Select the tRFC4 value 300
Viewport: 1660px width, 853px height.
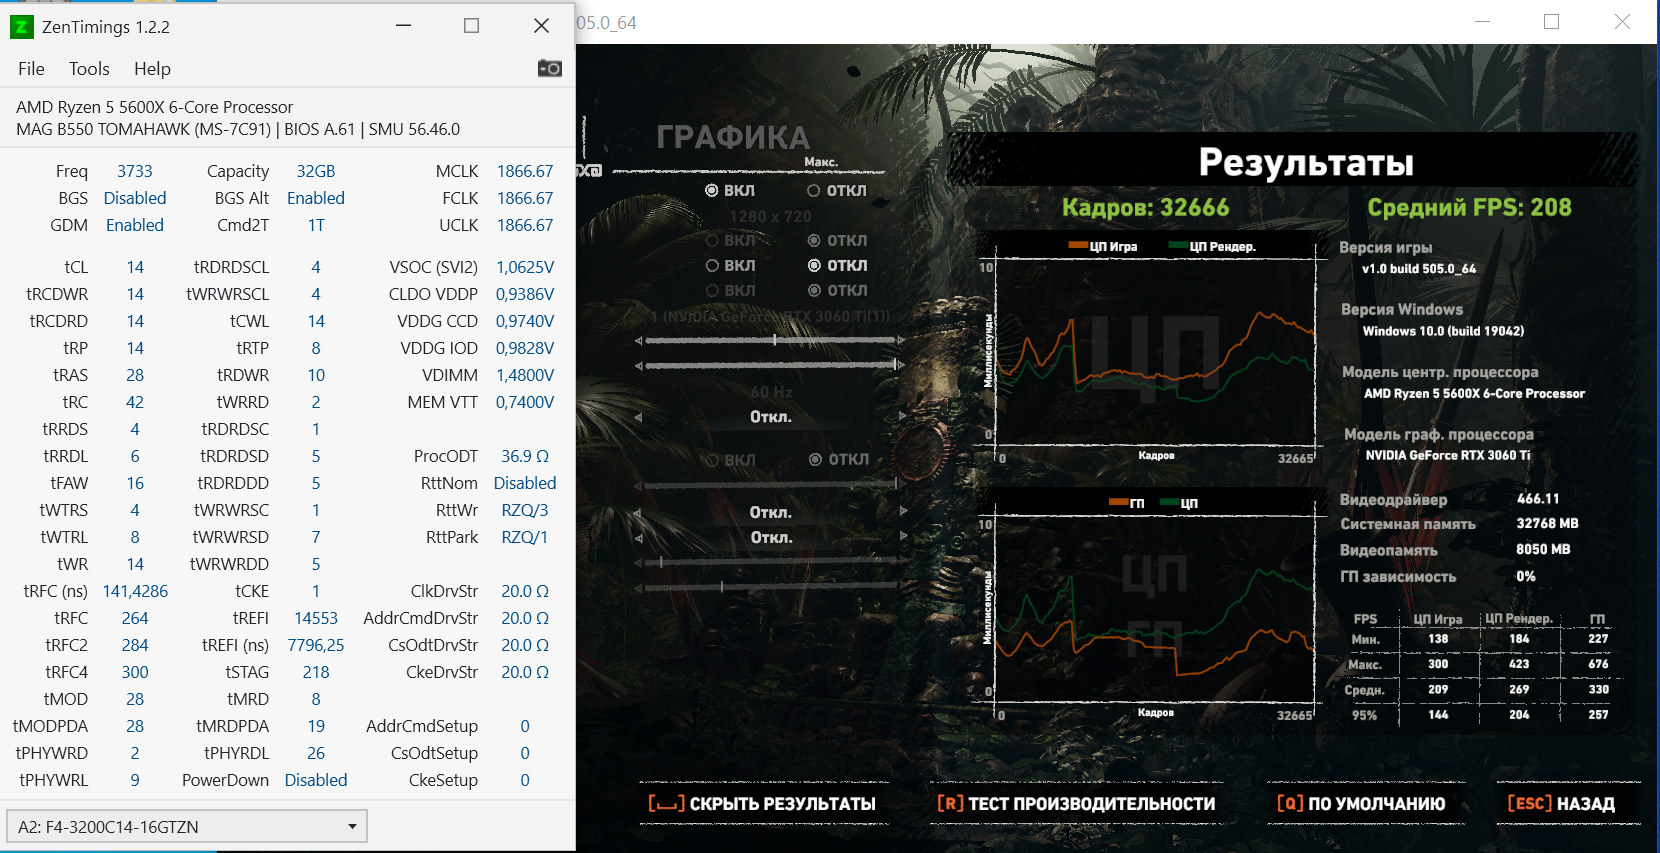pyautogui.click(x=135, y=672)
